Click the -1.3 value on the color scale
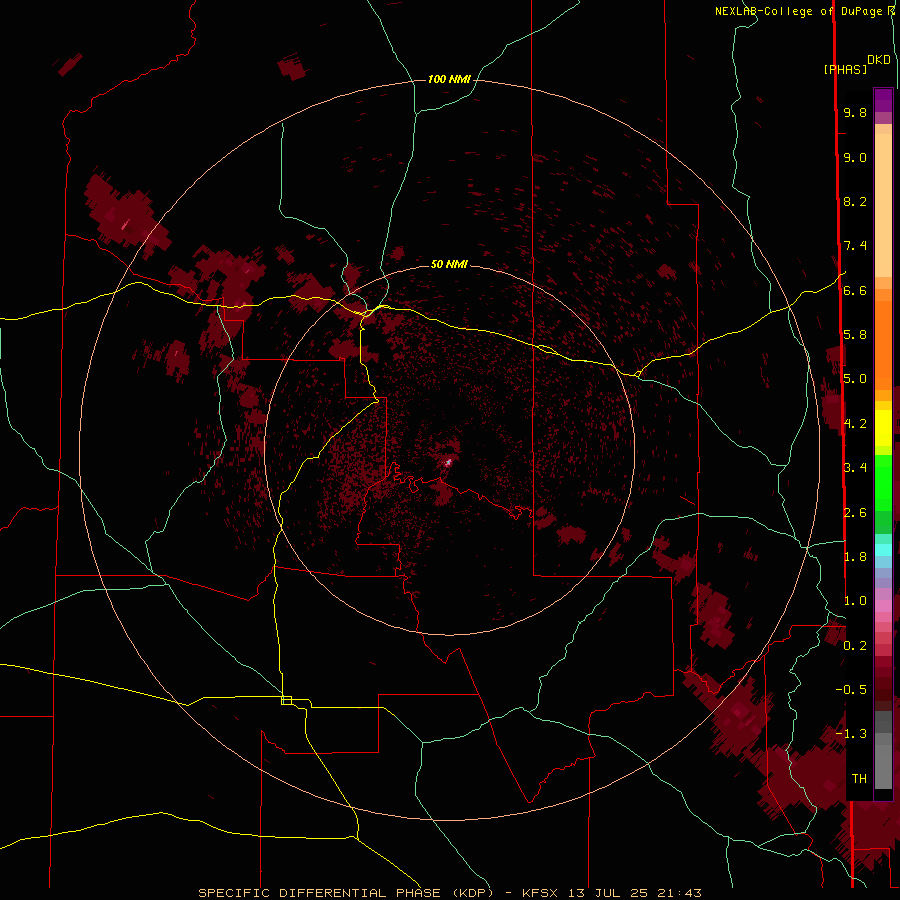The width and height of the screenshot is (900, 900). tap(851, 734)
